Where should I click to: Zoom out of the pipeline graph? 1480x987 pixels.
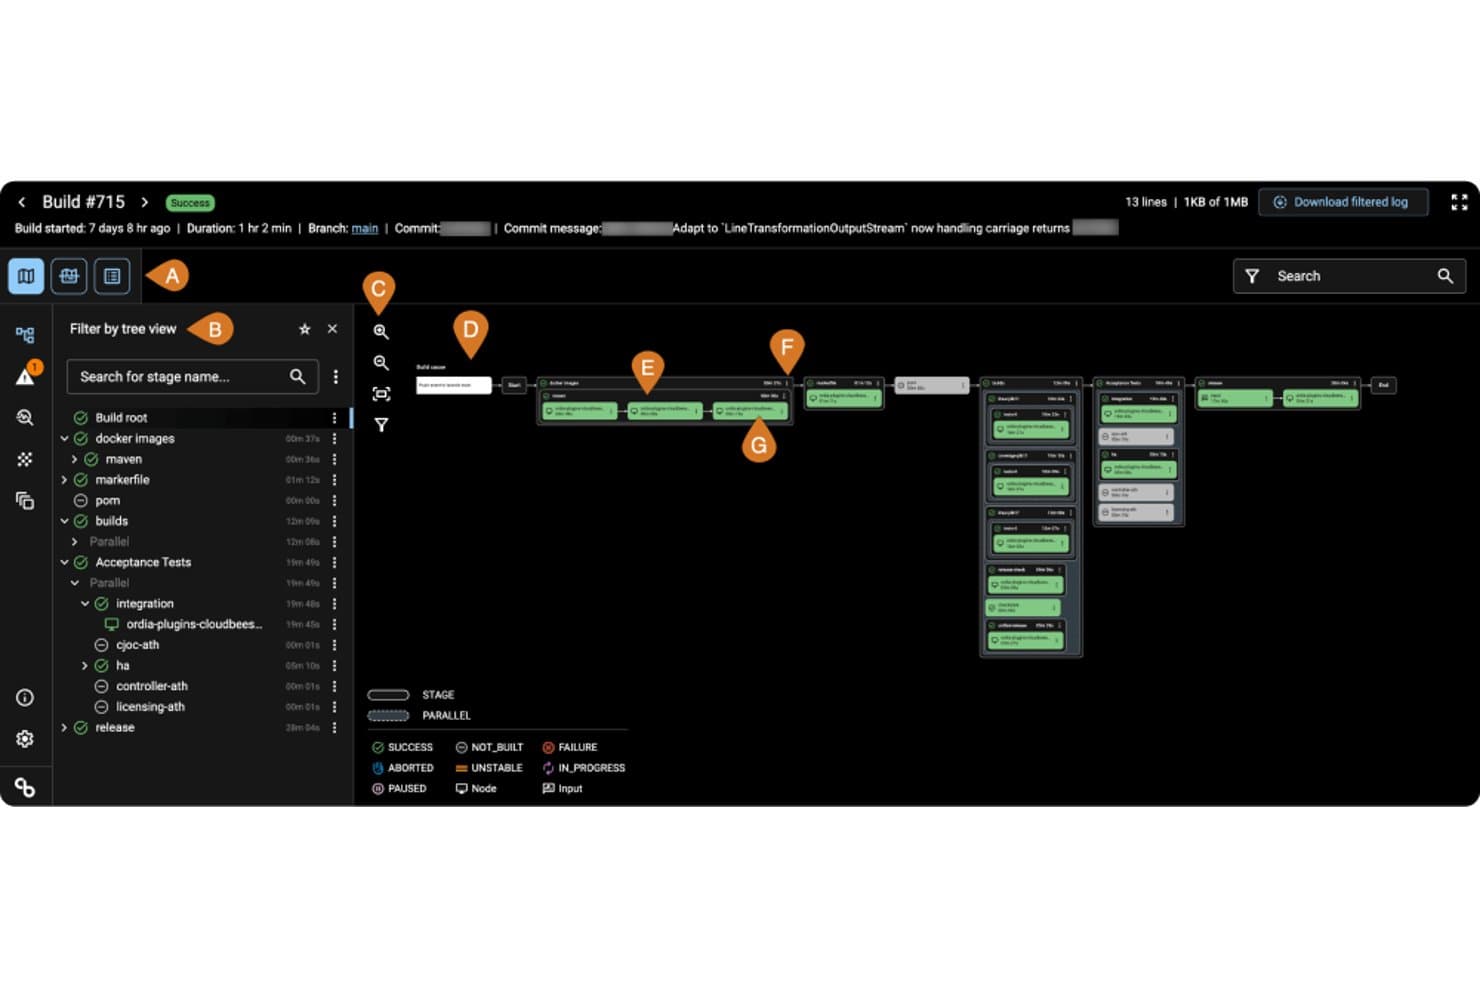(x=381, y=363)
